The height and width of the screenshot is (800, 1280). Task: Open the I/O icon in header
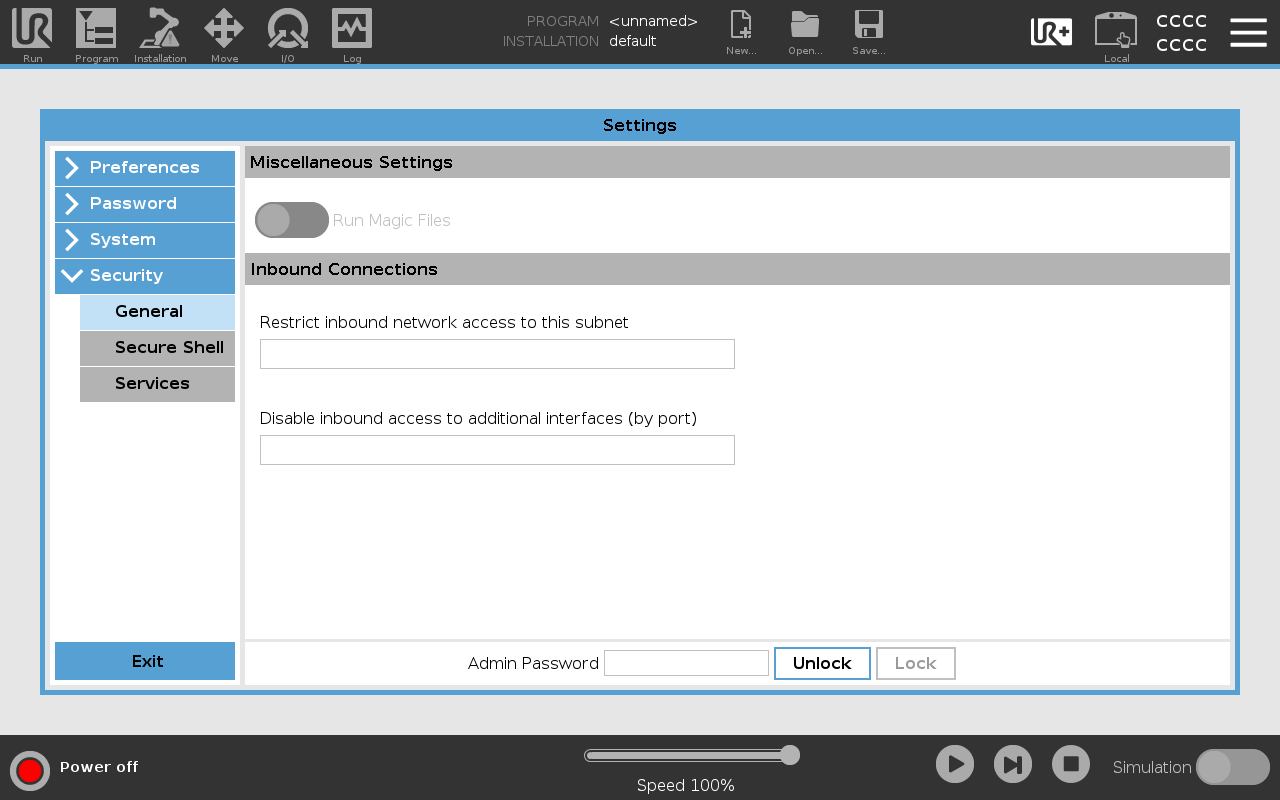pos(288,30)
